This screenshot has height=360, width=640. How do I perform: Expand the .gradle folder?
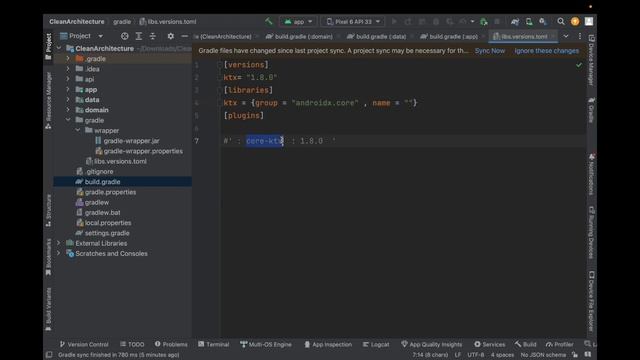coord(68,59)
